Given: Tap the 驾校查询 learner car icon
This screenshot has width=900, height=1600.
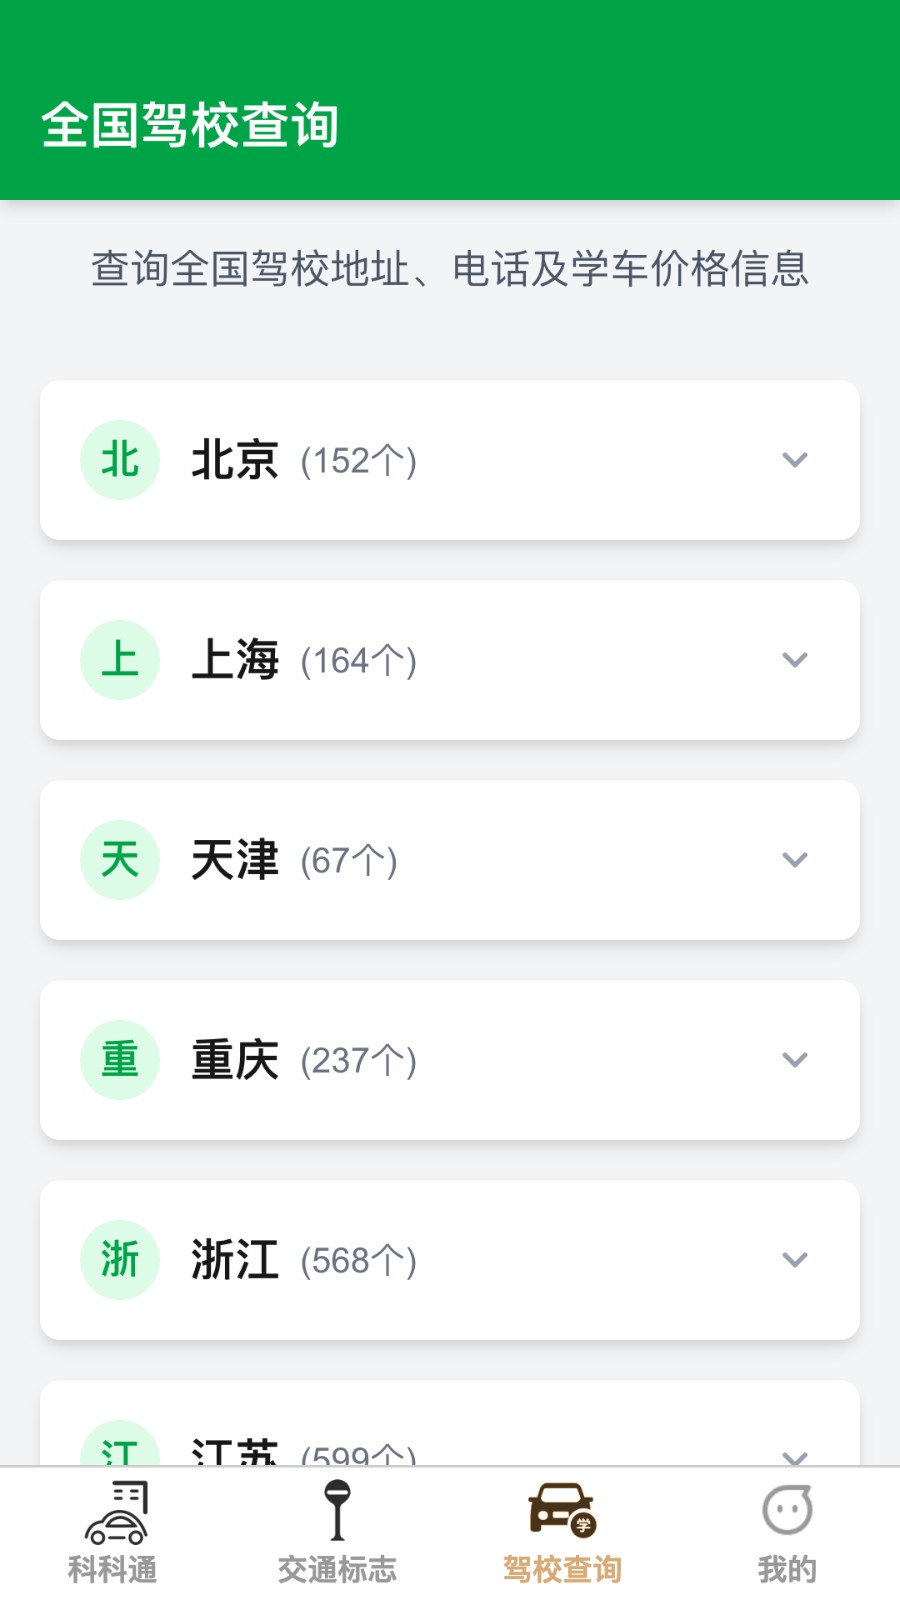Looking at the screenshot, I should click(x=561, y=1510).
